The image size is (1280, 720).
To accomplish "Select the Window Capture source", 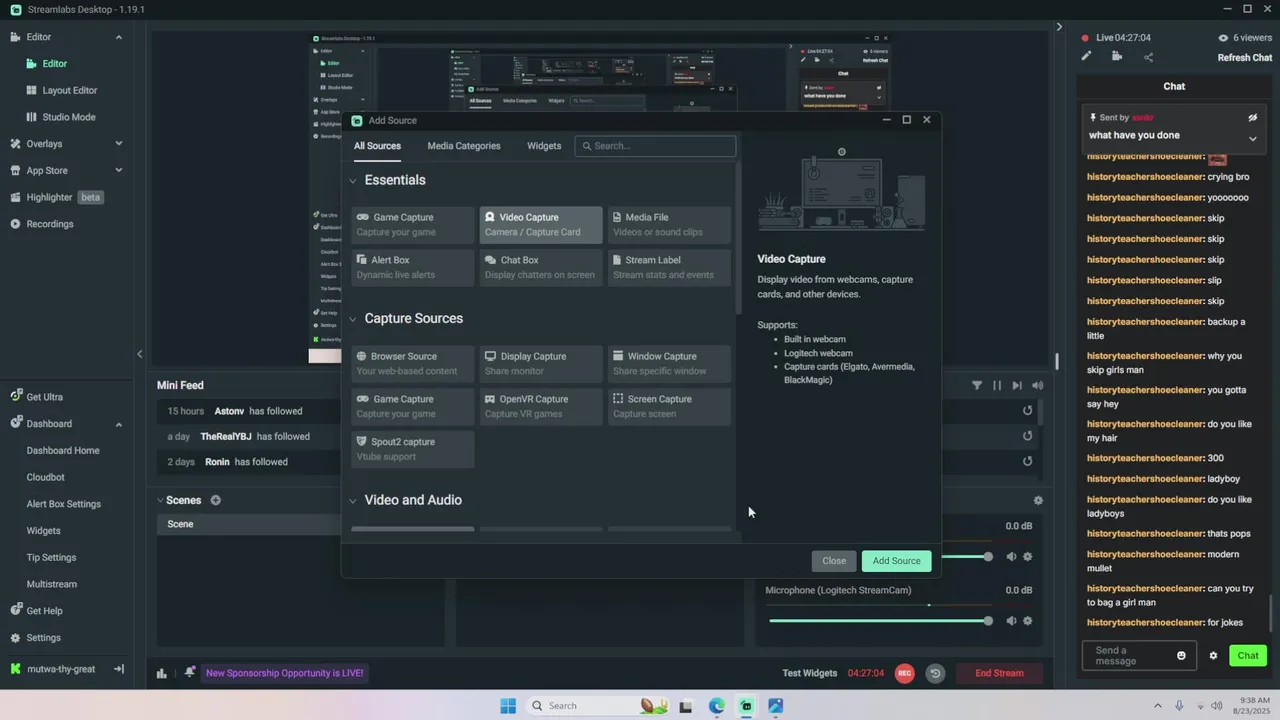I will click(x=669, y=364).
